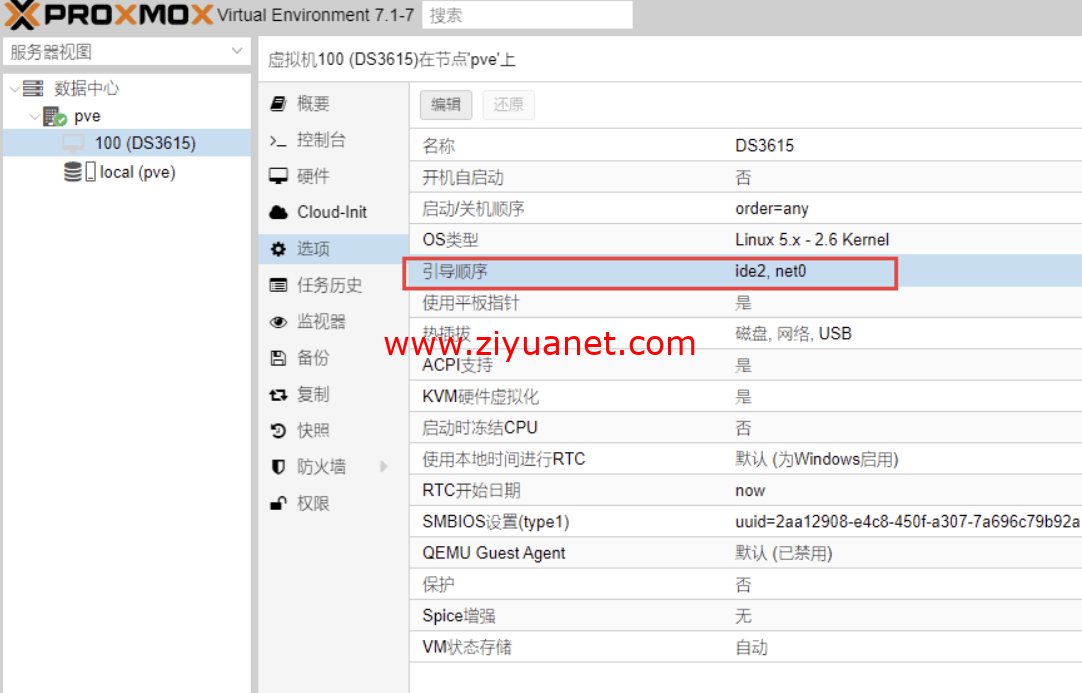Click the Cloud-Init cloud icon
The height and width of the screenshot is (693, 1082).
(x=278, y=213)
